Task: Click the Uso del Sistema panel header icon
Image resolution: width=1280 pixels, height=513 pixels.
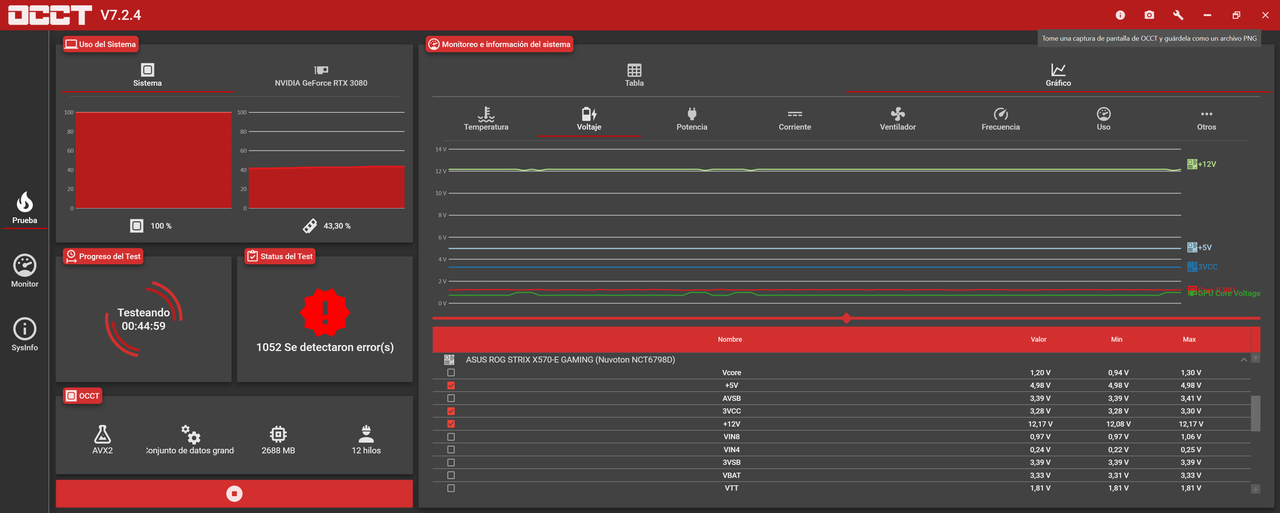Action: tap(71, 44)
